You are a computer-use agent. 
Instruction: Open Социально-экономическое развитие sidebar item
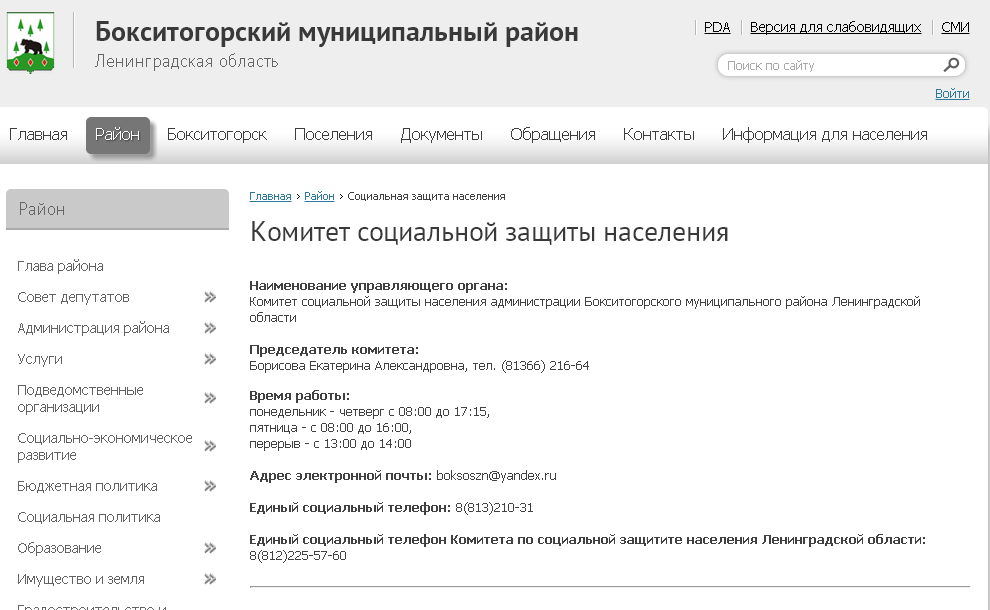tap(105, 446)
